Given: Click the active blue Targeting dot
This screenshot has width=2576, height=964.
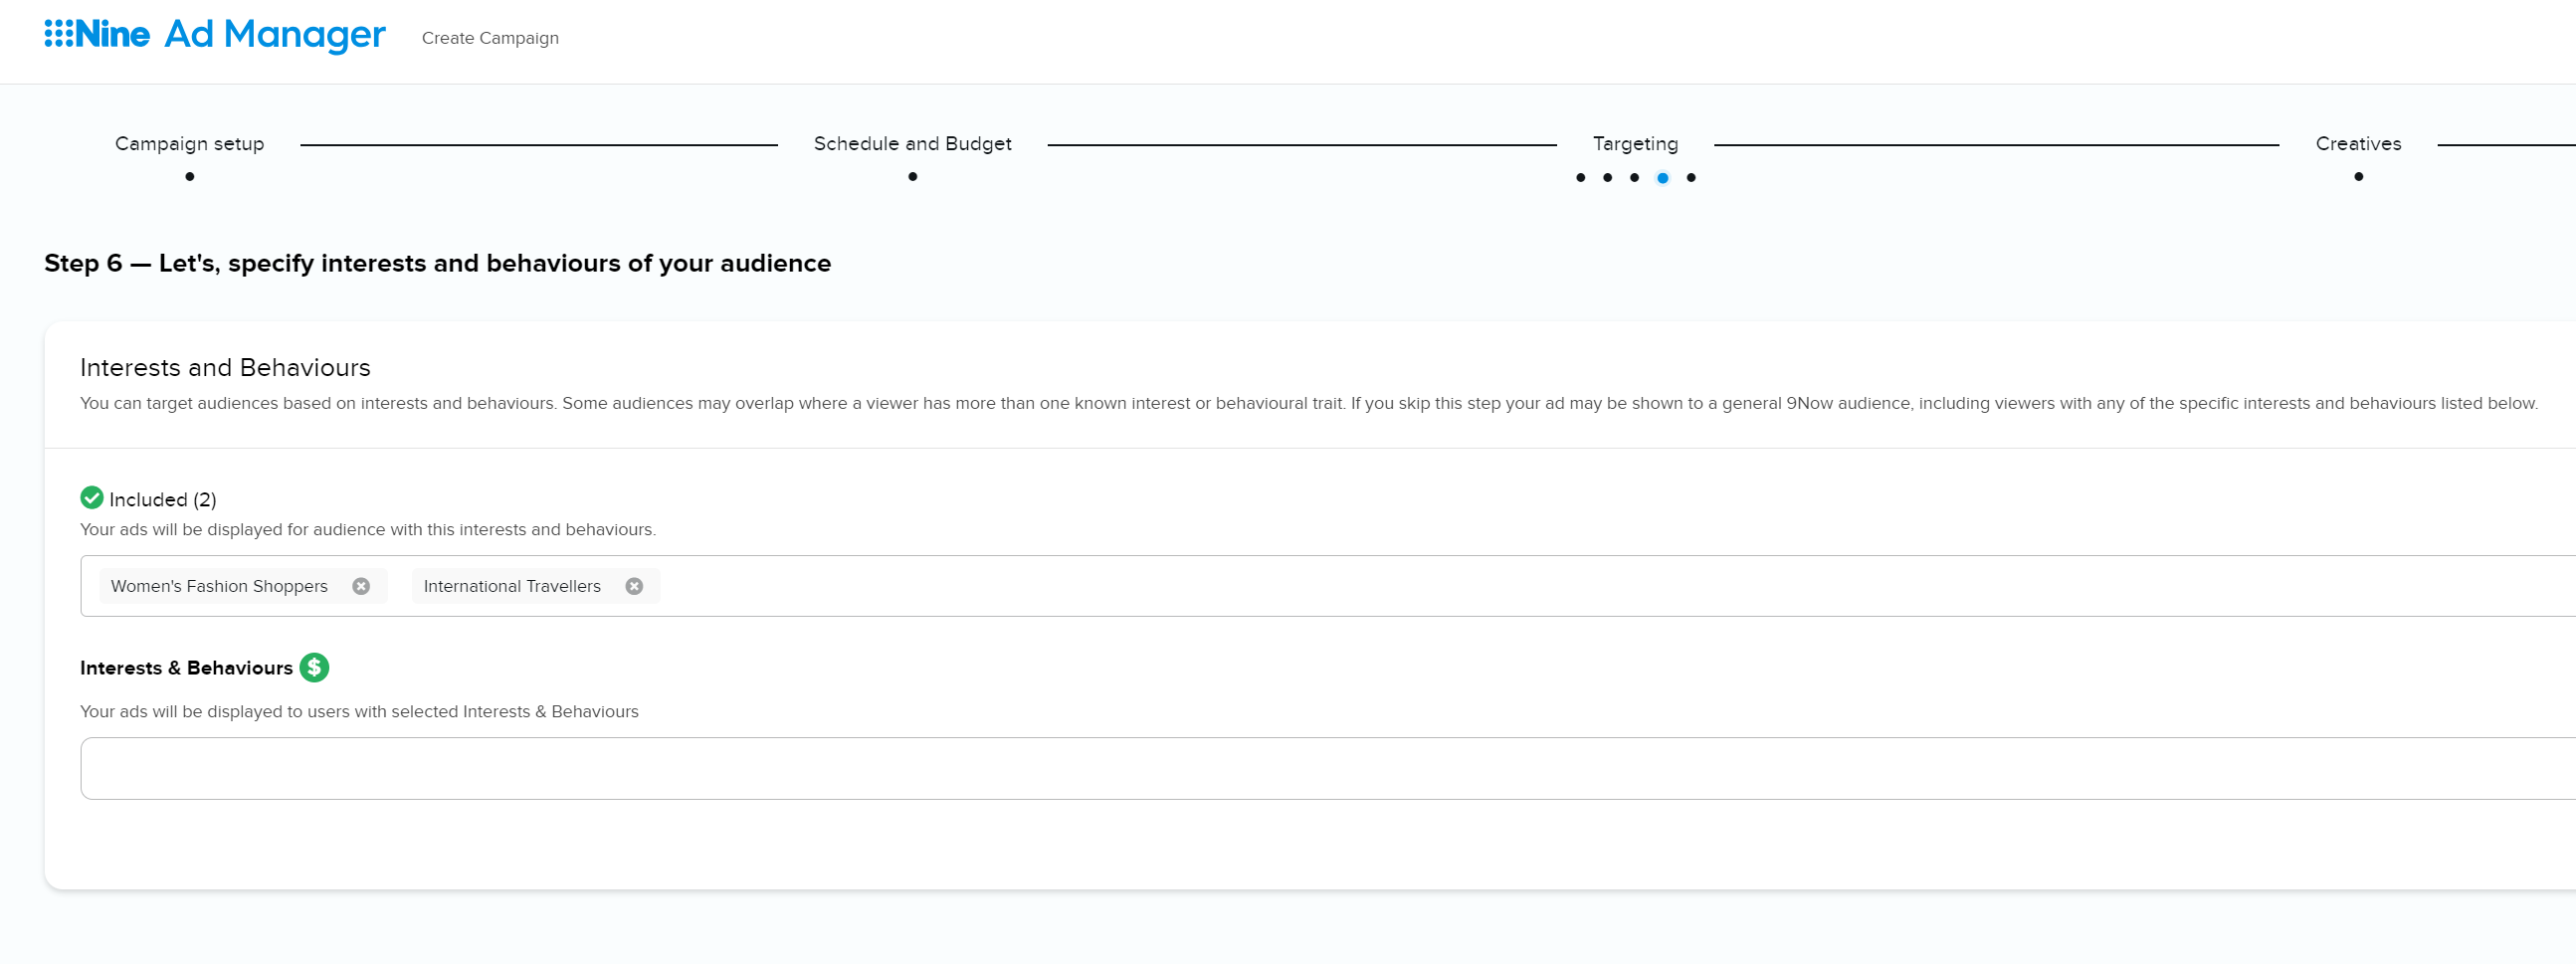Looking at the screenshot, I should [1662, 178].
